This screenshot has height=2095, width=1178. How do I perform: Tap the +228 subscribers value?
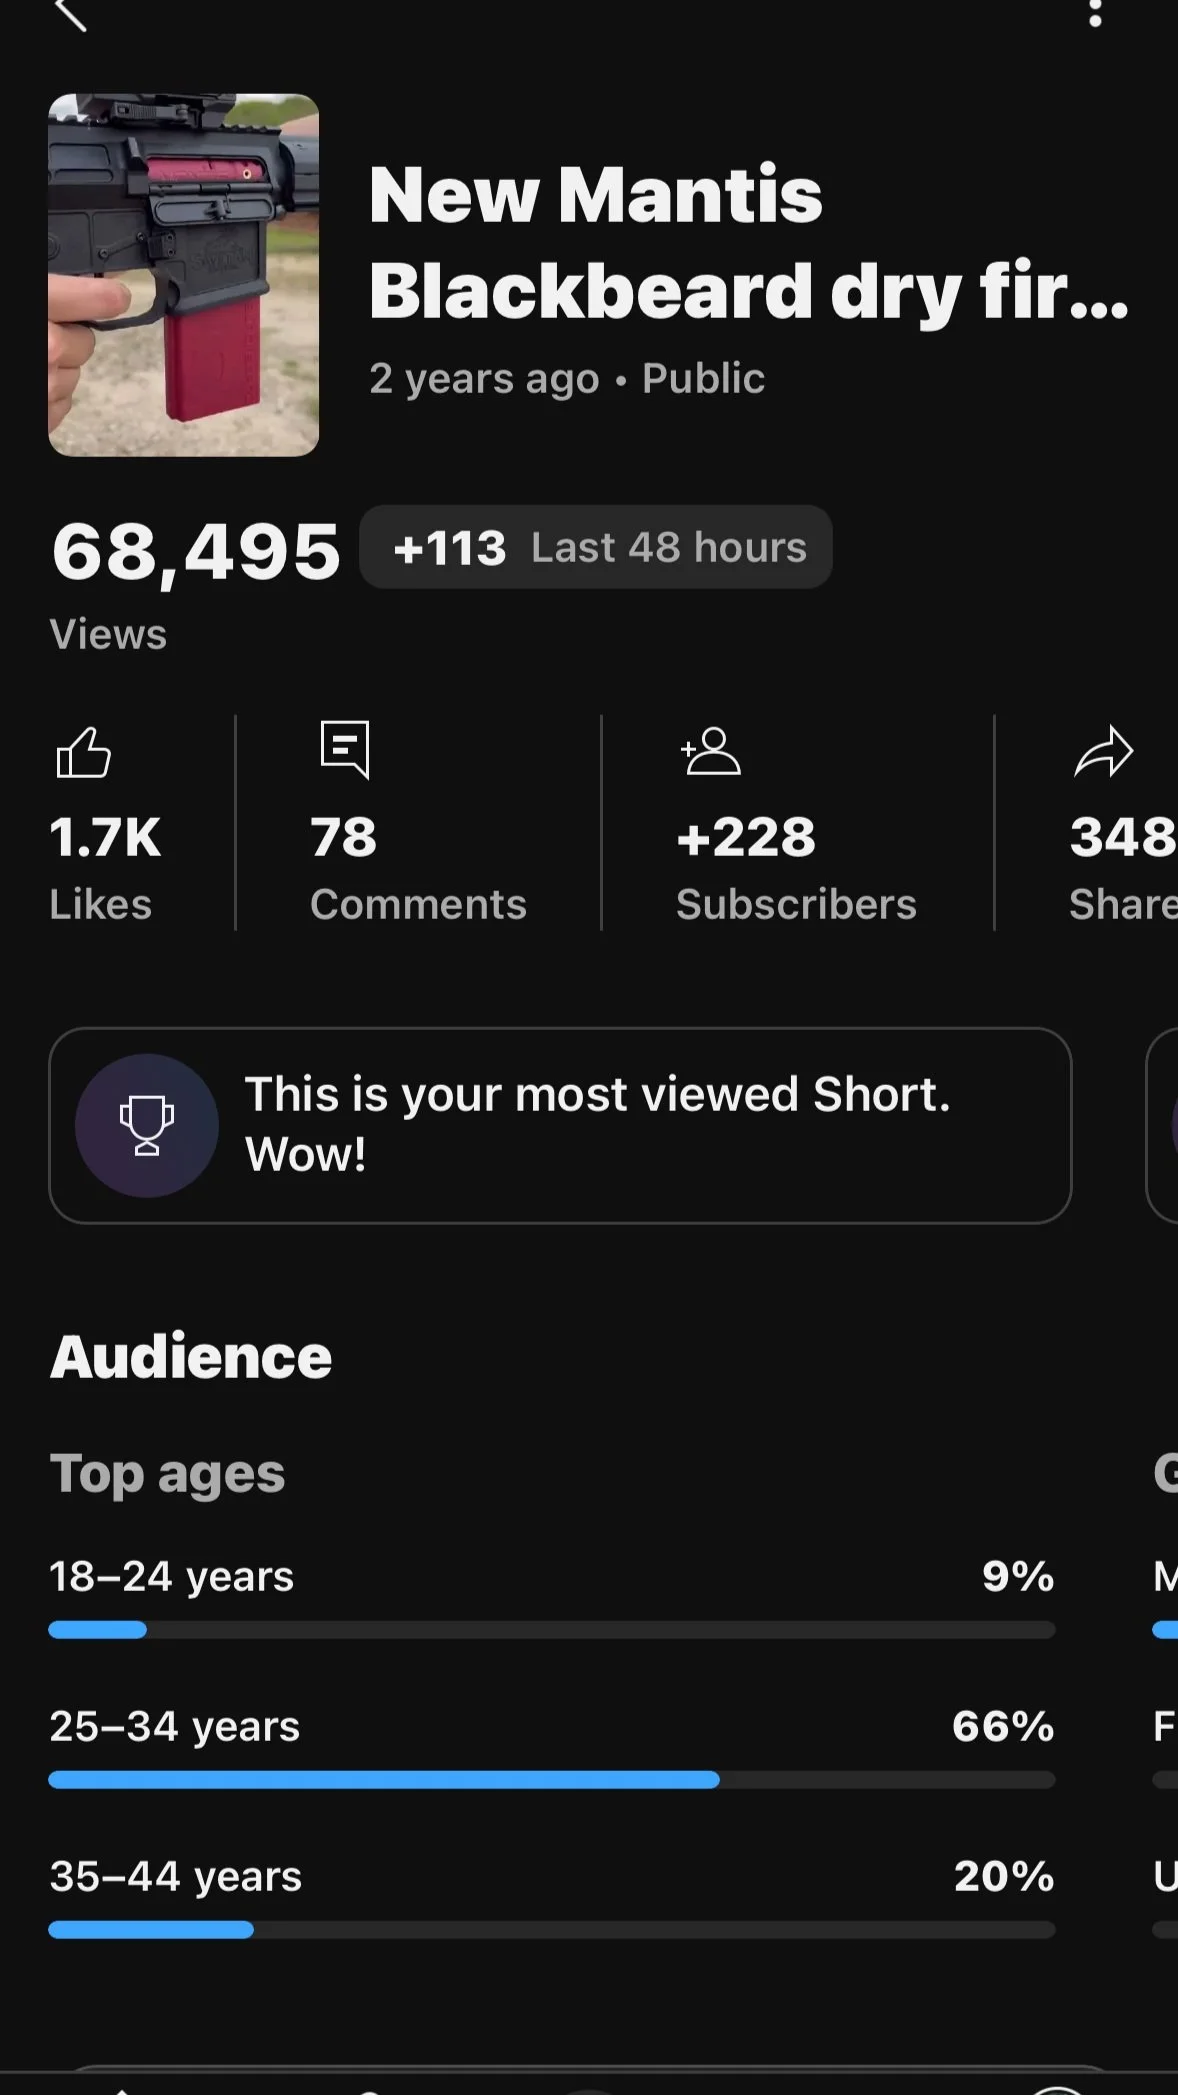point(746,837)
